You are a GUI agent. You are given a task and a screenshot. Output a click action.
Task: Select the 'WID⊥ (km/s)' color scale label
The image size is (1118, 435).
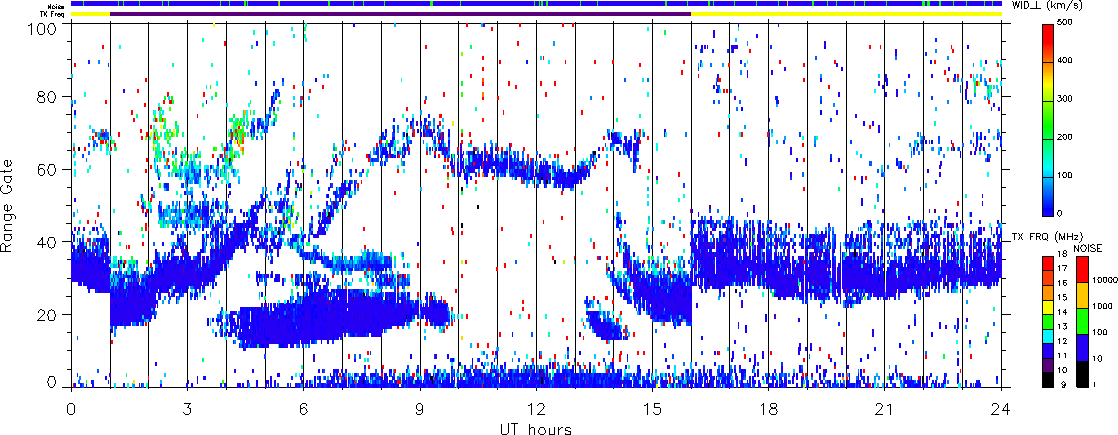click(x=1048, y=6)
